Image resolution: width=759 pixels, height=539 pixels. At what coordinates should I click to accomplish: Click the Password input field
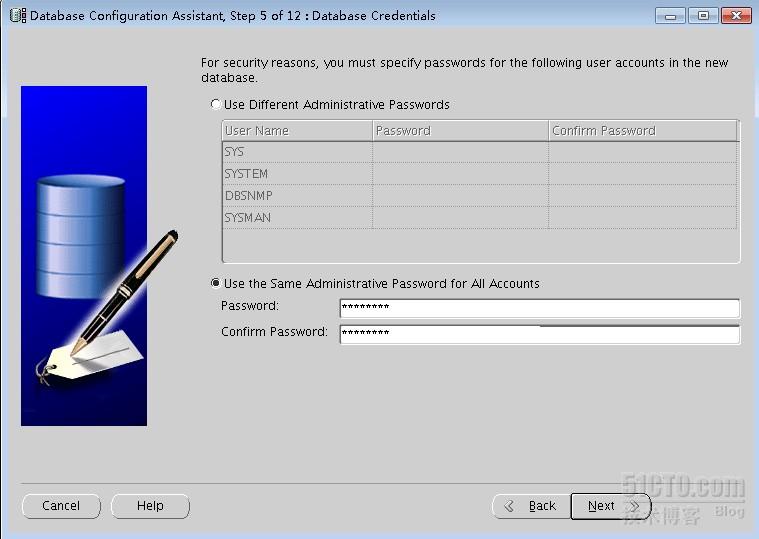540,308
